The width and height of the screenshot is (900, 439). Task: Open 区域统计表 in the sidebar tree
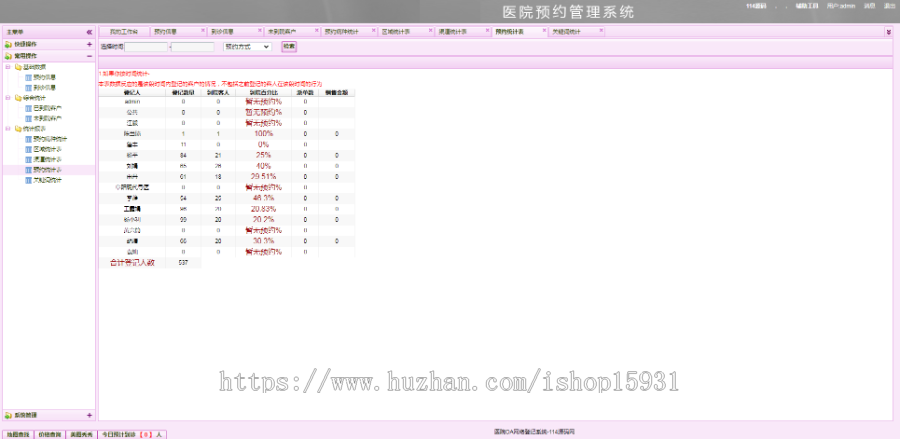click(47, 149)
